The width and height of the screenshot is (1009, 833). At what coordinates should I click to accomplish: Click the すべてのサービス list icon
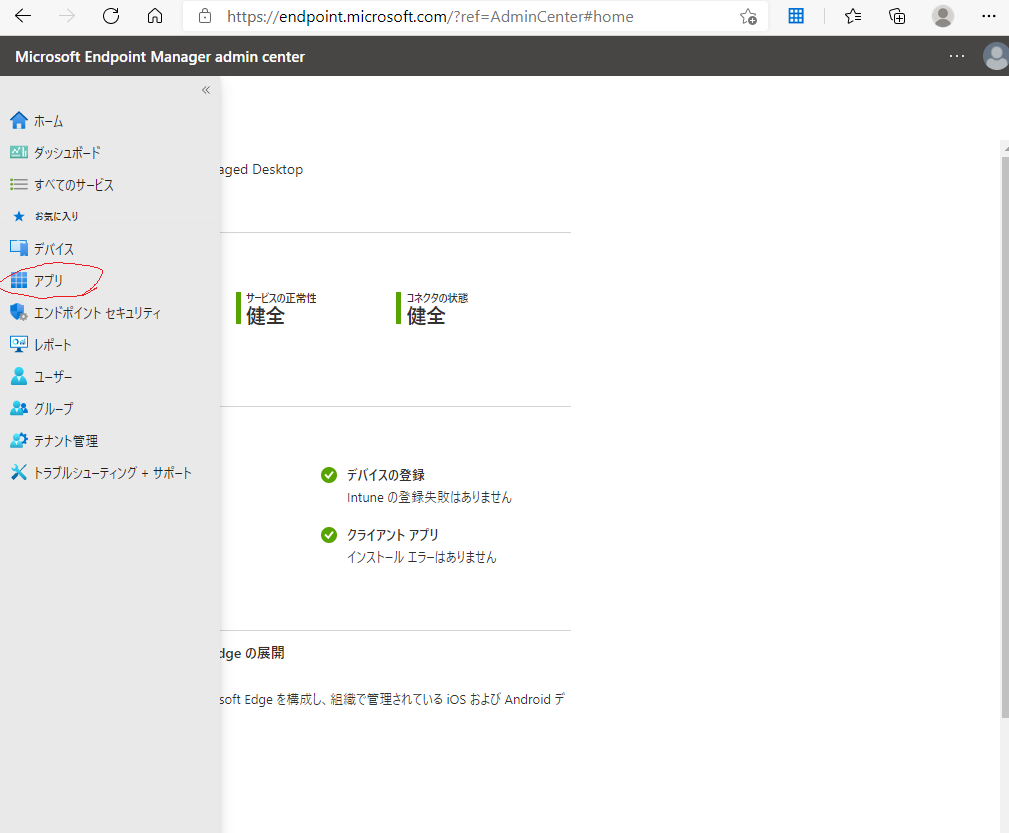tap(19, 185)
